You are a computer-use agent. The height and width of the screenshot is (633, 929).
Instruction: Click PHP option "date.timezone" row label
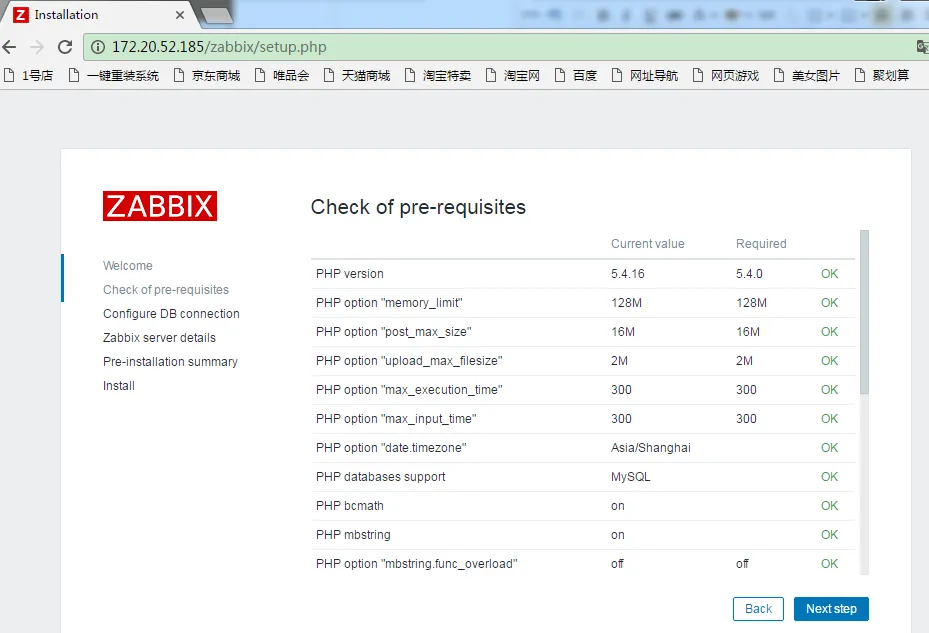pyautogui.click(x=391, y=448)
